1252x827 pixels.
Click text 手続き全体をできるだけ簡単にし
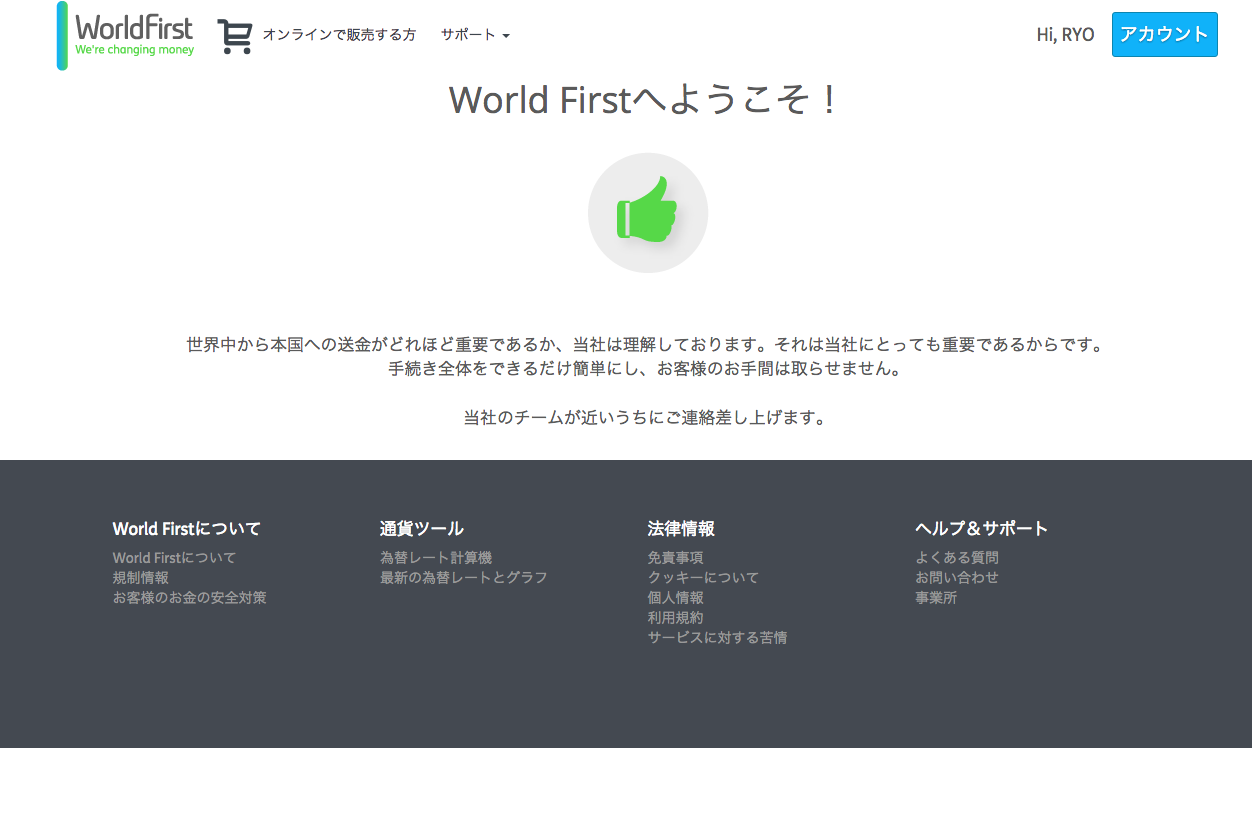[x=513, y=369]
